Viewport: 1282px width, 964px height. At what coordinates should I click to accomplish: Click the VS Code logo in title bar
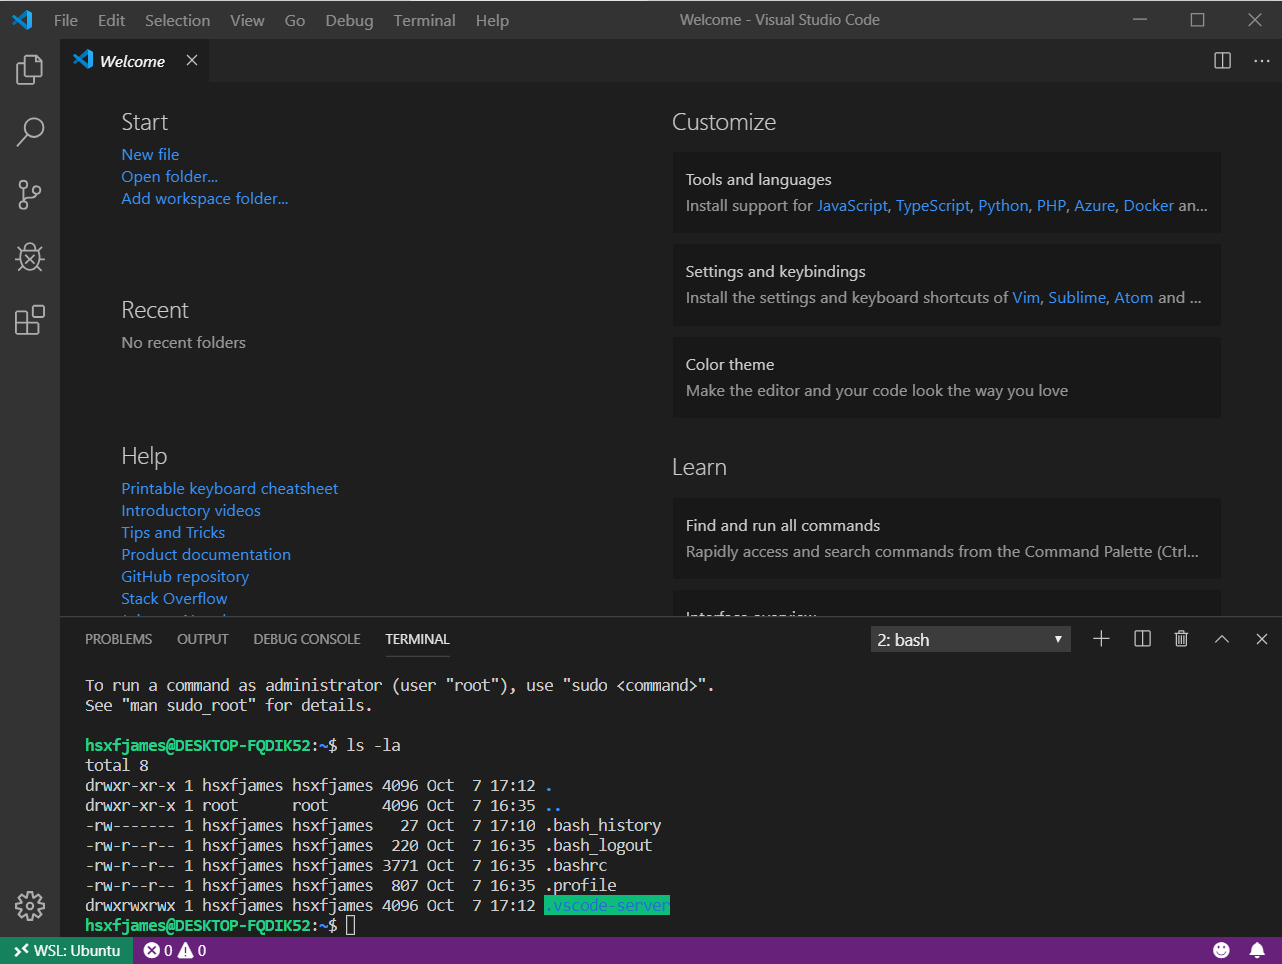click(22, 20)
